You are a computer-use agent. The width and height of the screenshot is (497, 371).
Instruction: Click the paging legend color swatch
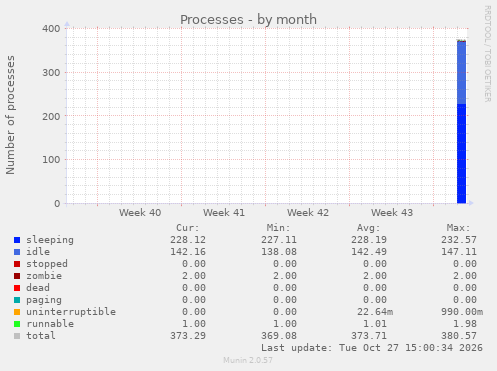click(17, 300)
